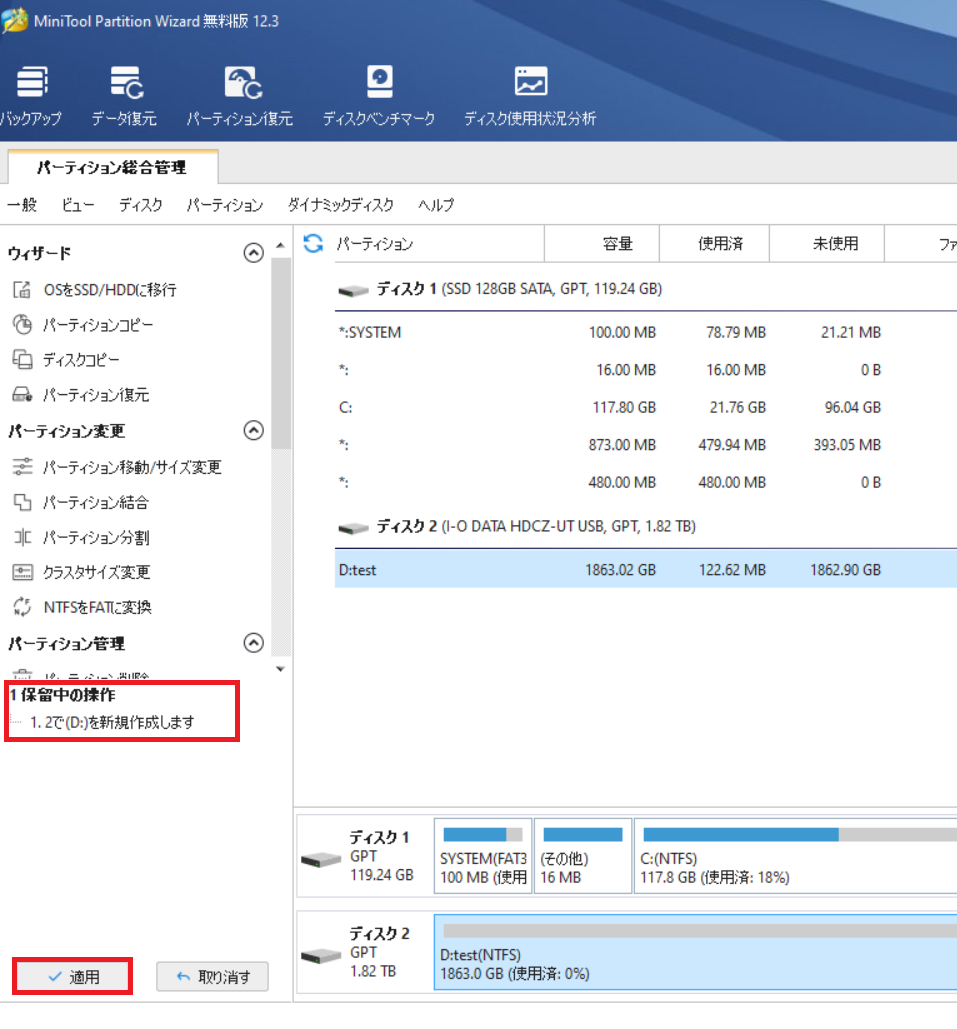Click the パーティション分割 link text
The image size is (957, 1029).
click(x=96, y=537)
